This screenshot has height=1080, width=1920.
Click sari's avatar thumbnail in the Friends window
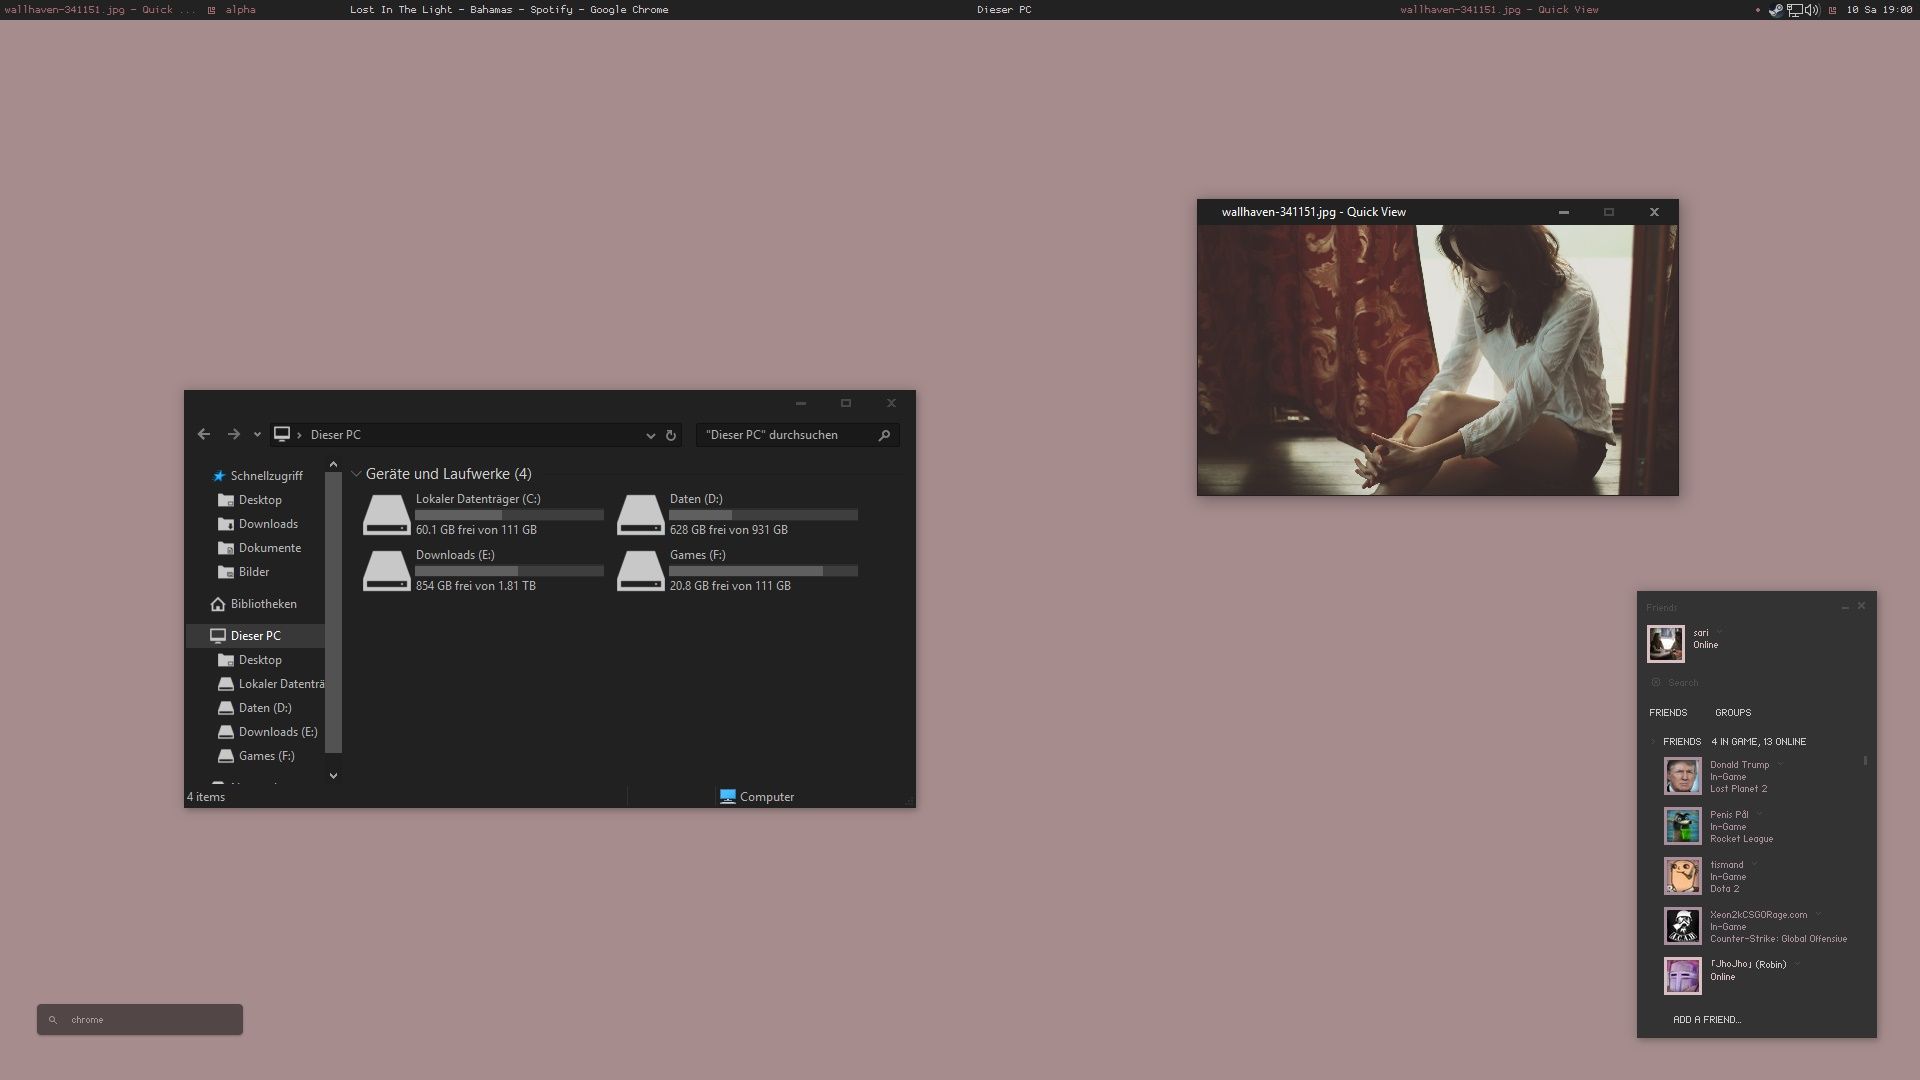point(1665,643)
